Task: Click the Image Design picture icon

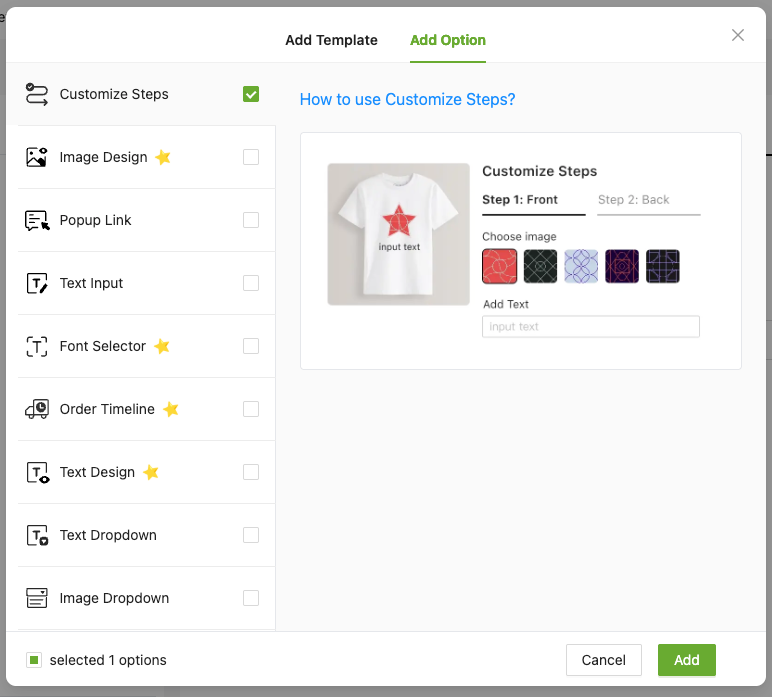Action: pyautogui.click(x=37, y=157)
